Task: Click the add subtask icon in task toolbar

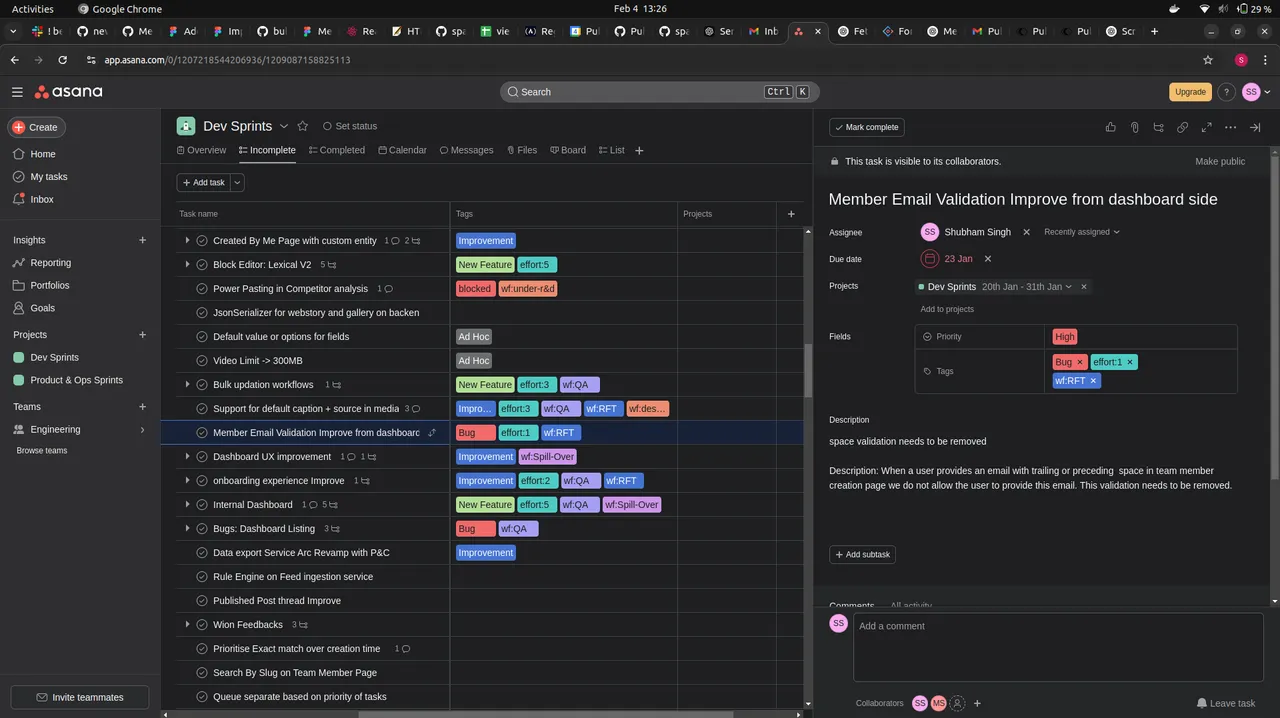Action: (1158, 127)
